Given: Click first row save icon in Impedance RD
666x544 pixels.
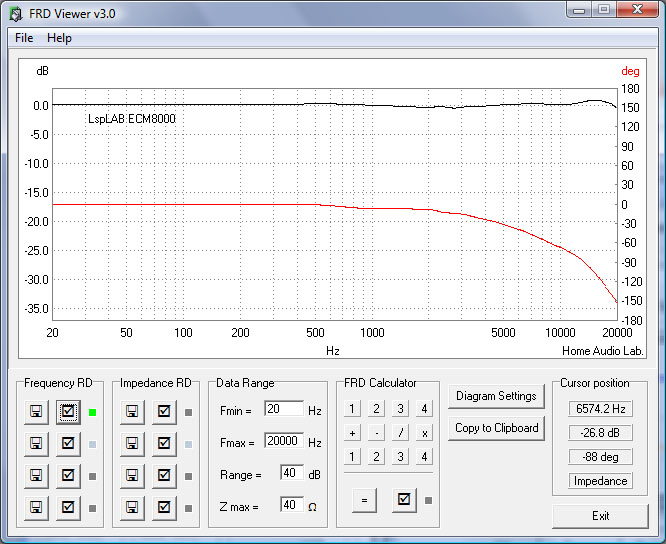Looking at the screenshot, I should 132,412.
